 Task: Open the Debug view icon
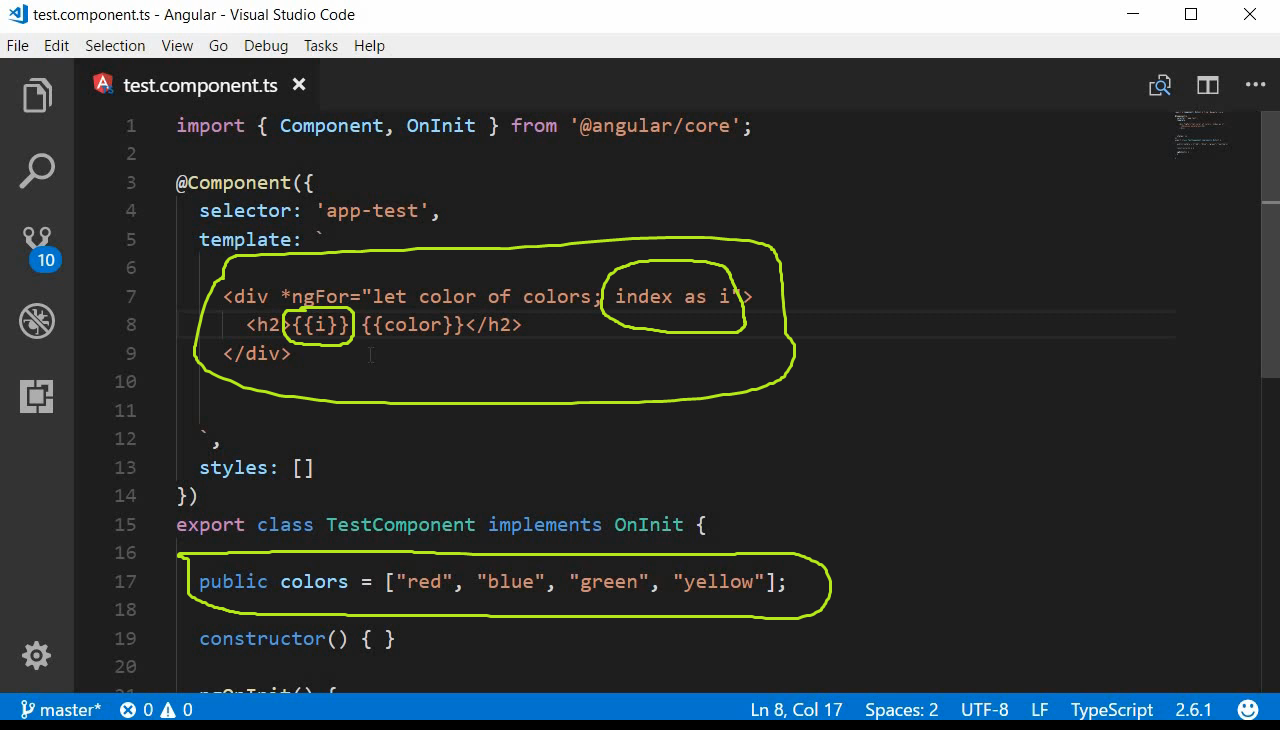pos(37,320)
